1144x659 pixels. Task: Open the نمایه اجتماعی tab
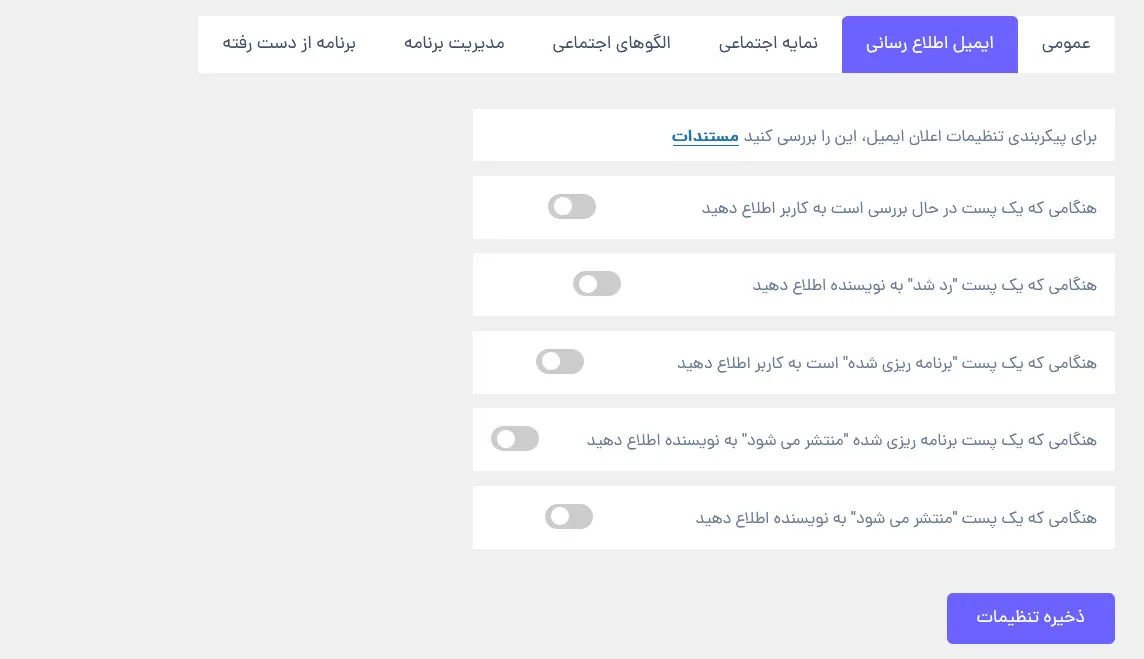point(768,44)
